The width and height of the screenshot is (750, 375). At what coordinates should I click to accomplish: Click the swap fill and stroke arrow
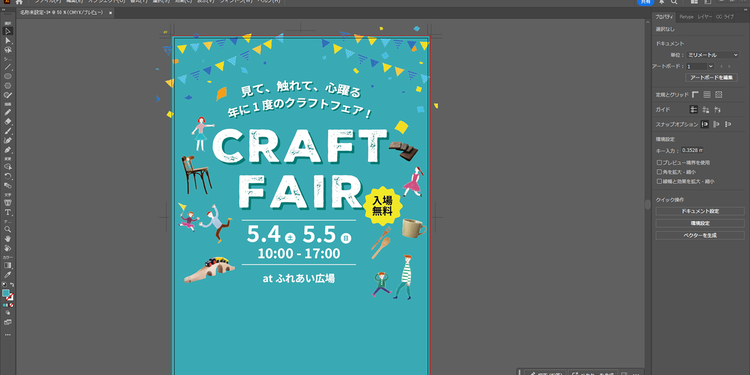point(11,285)
